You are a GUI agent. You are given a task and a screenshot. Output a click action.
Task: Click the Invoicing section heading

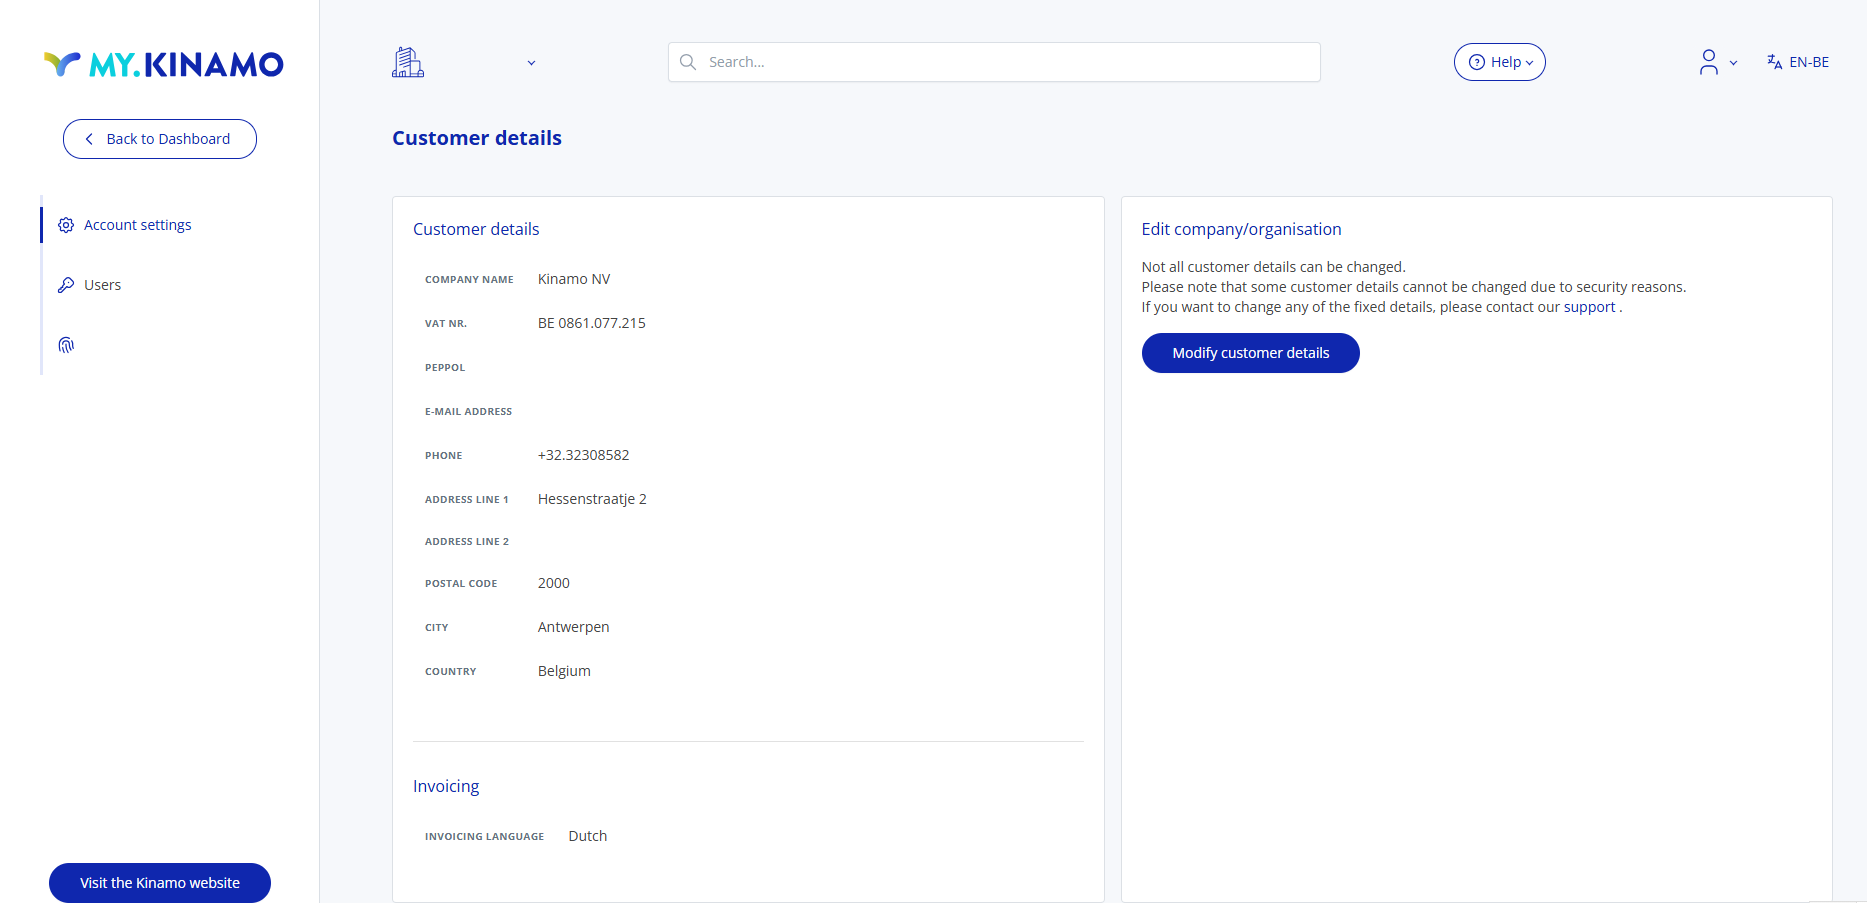446,786
